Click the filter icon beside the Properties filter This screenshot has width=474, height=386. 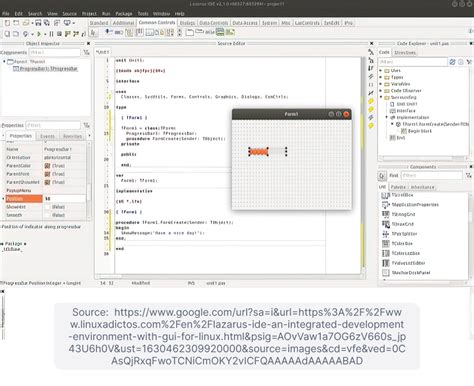pyautogui.click(x=86, y=125)
